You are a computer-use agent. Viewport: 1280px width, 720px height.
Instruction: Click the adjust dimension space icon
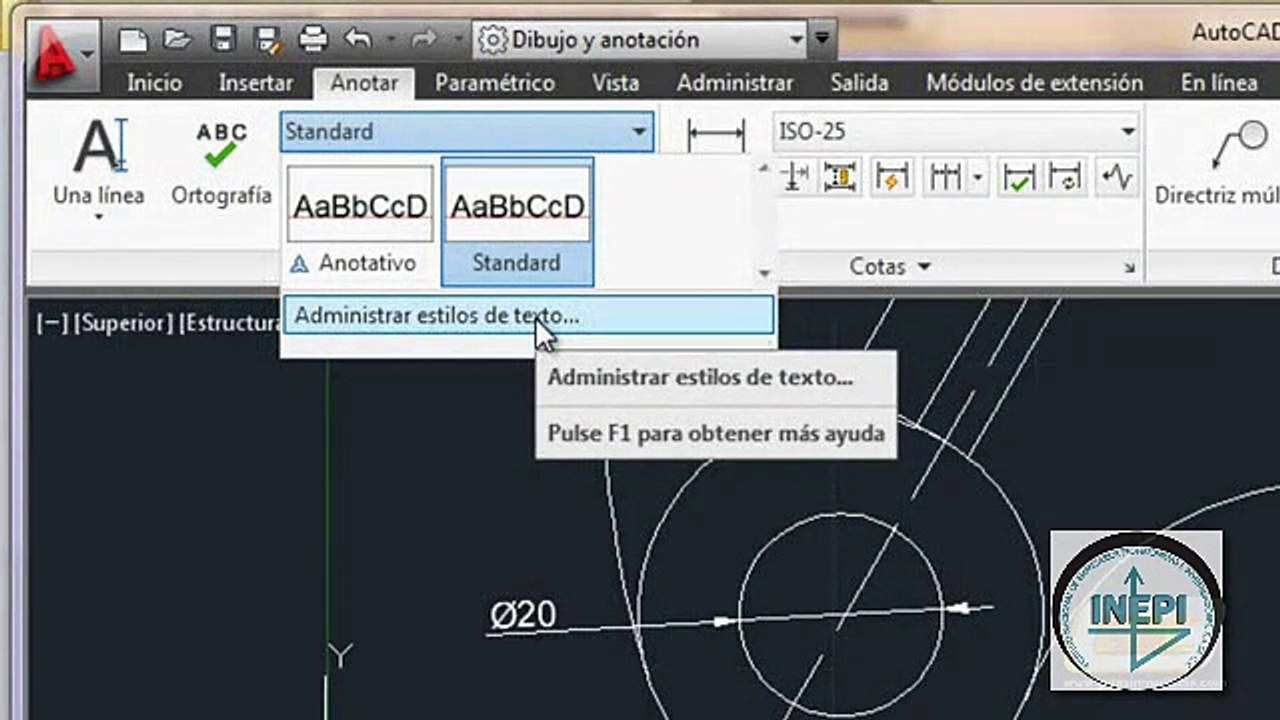tap(840, 177)
